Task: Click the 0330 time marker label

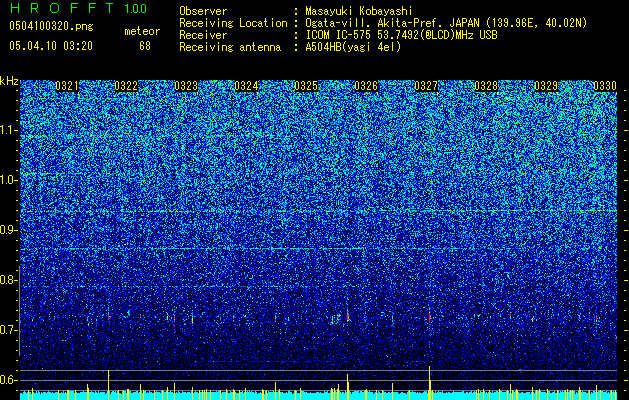Action: [605, 86]
